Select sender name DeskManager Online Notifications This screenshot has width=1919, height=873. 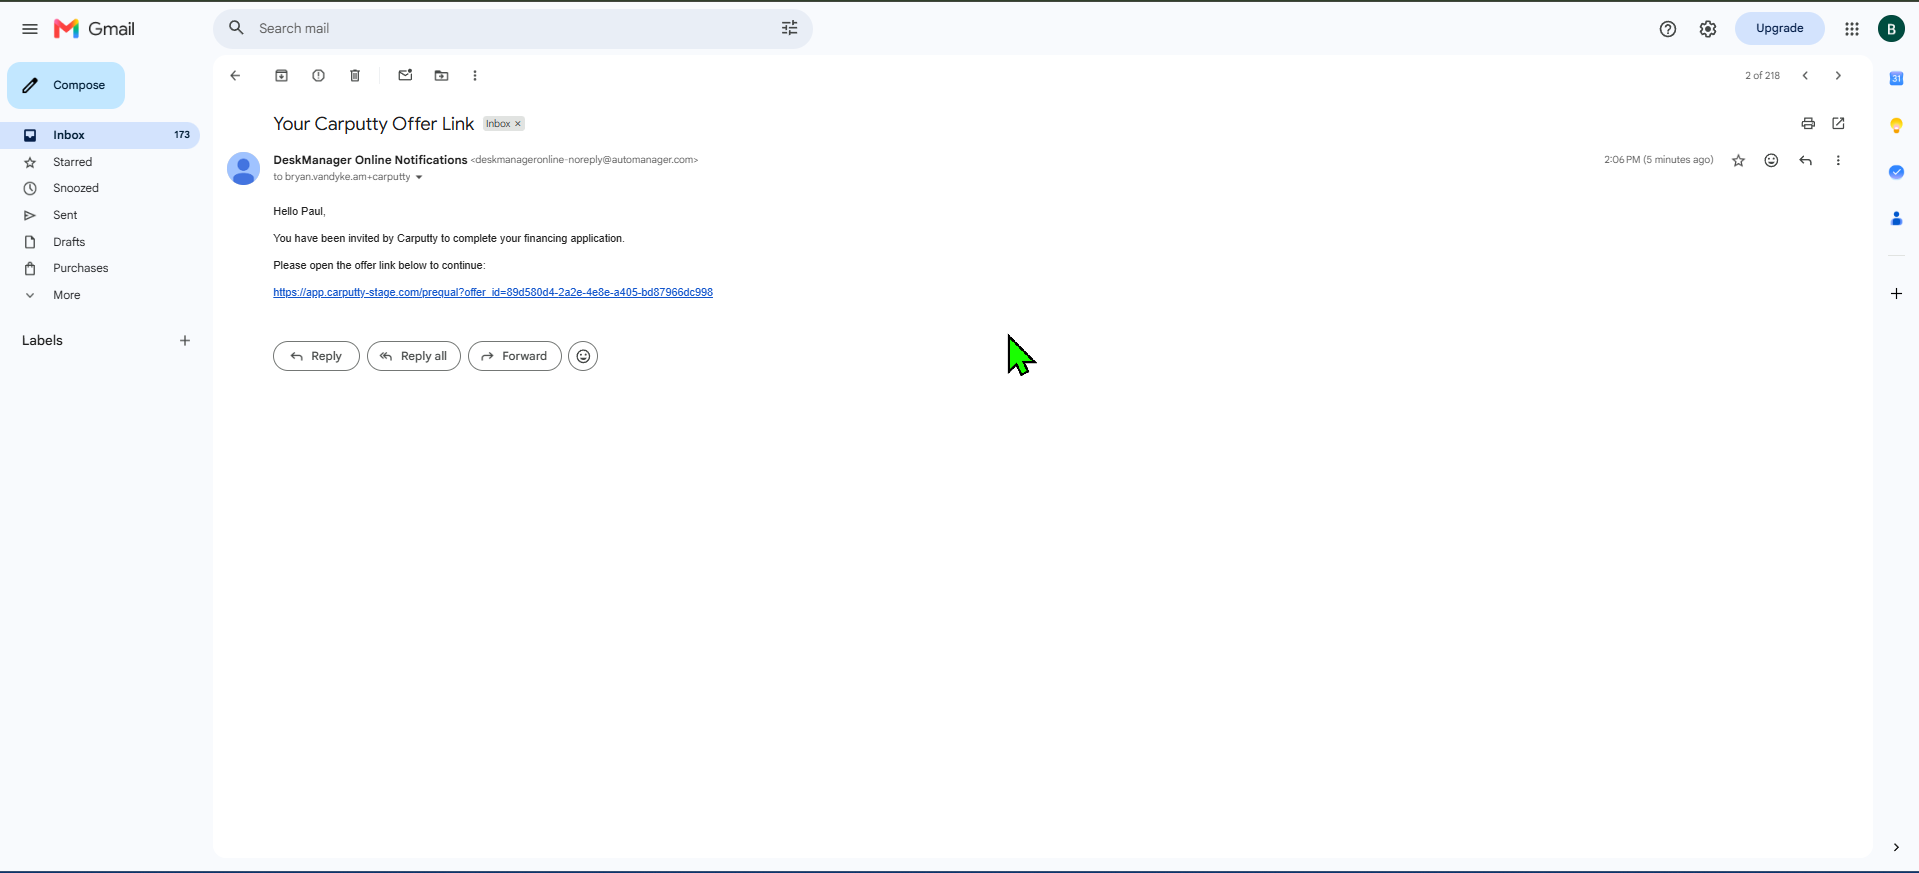coord(370,160)
